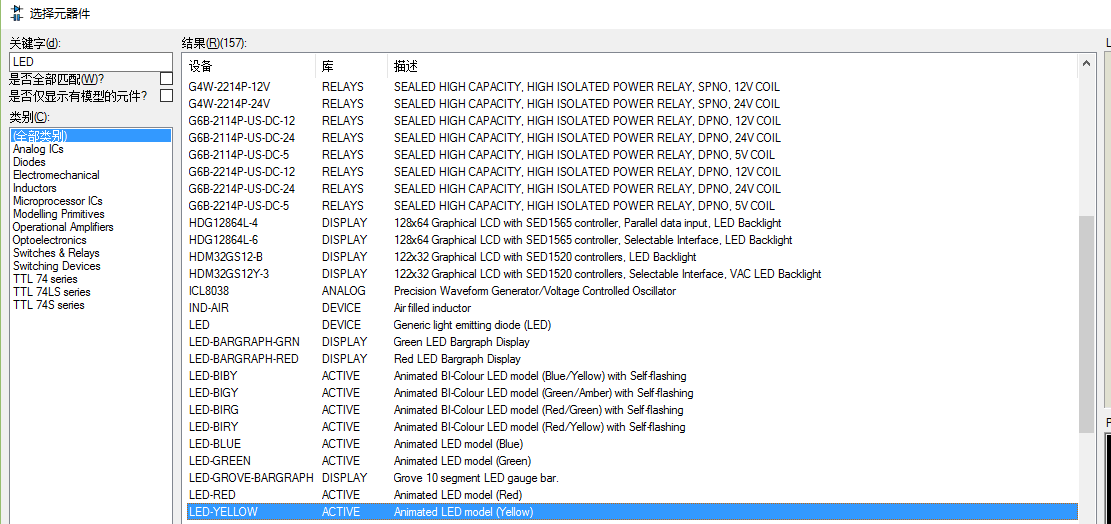Select the Analog ICs category
Screen dimensions: 1111x524
[x=91, y=149]
